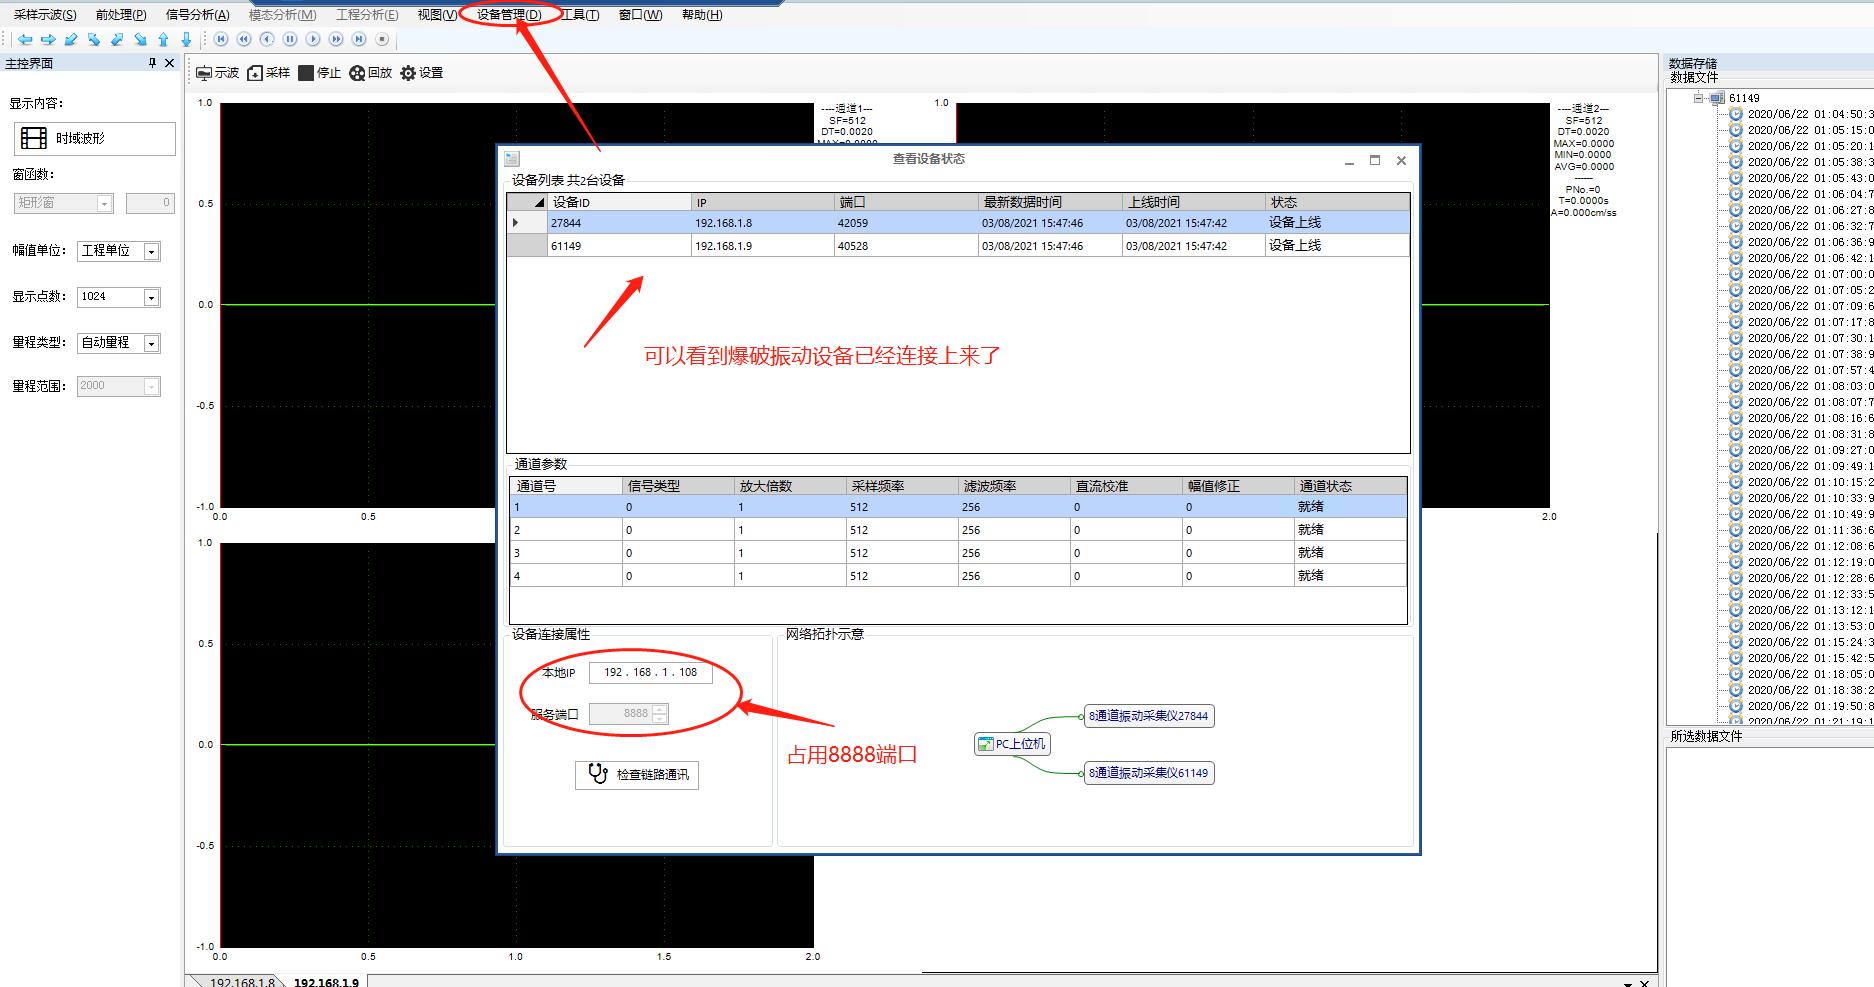Expand the 显示点数 dropdown showing 1024
The image size is (1874, 987).
[x=151, y=297]
